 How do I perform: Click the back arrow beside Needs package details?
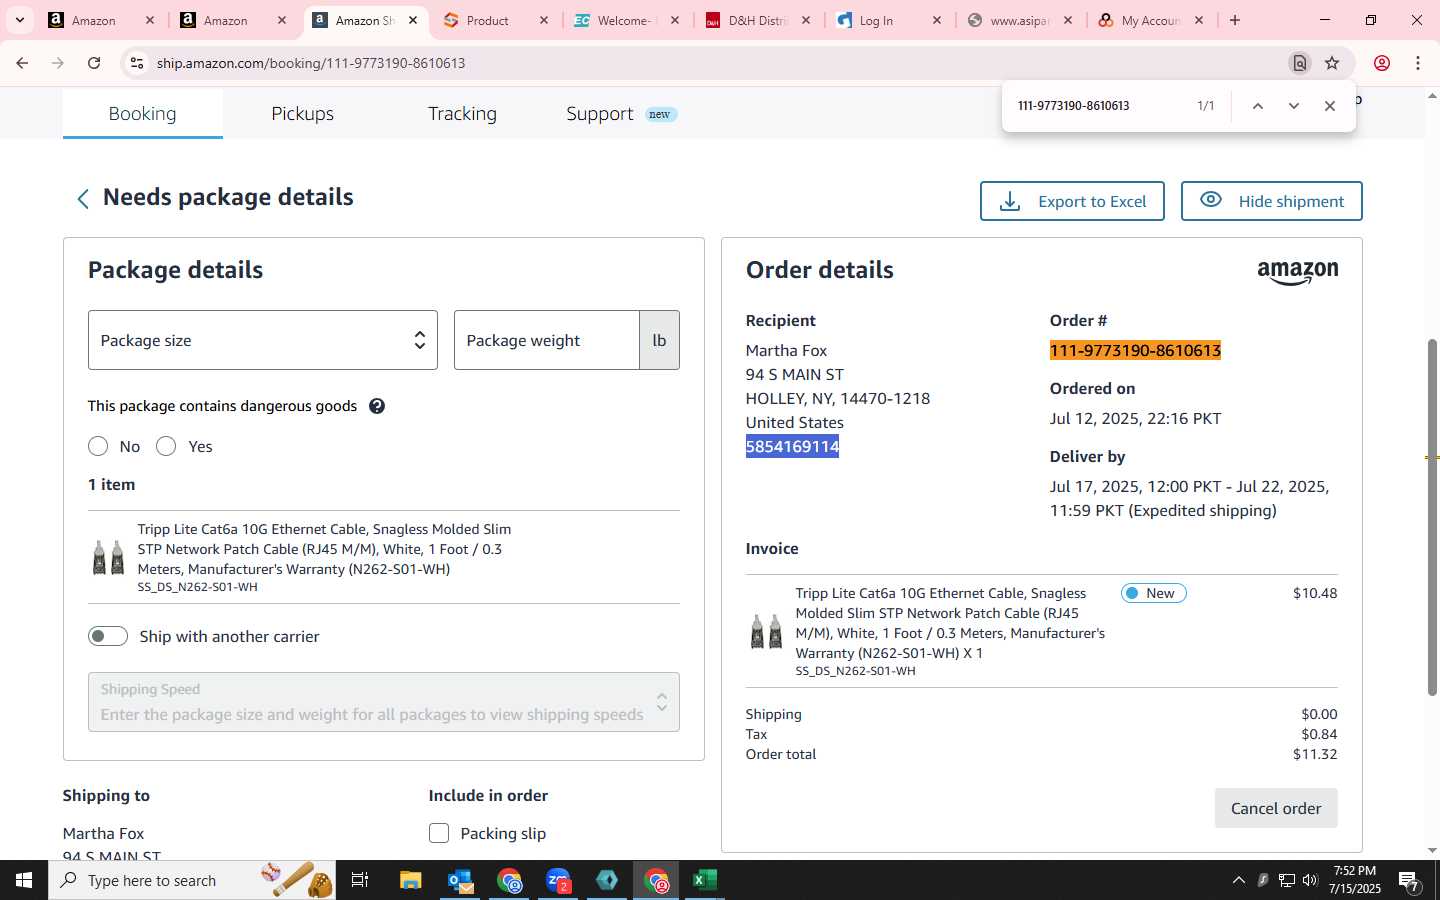pos(83,199)
